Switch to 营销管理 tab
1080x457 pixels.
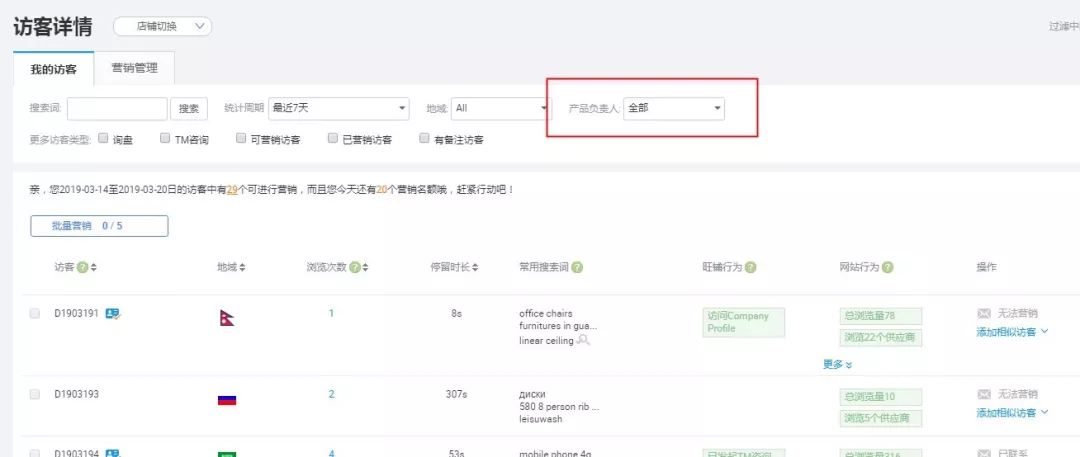(134, 68)
